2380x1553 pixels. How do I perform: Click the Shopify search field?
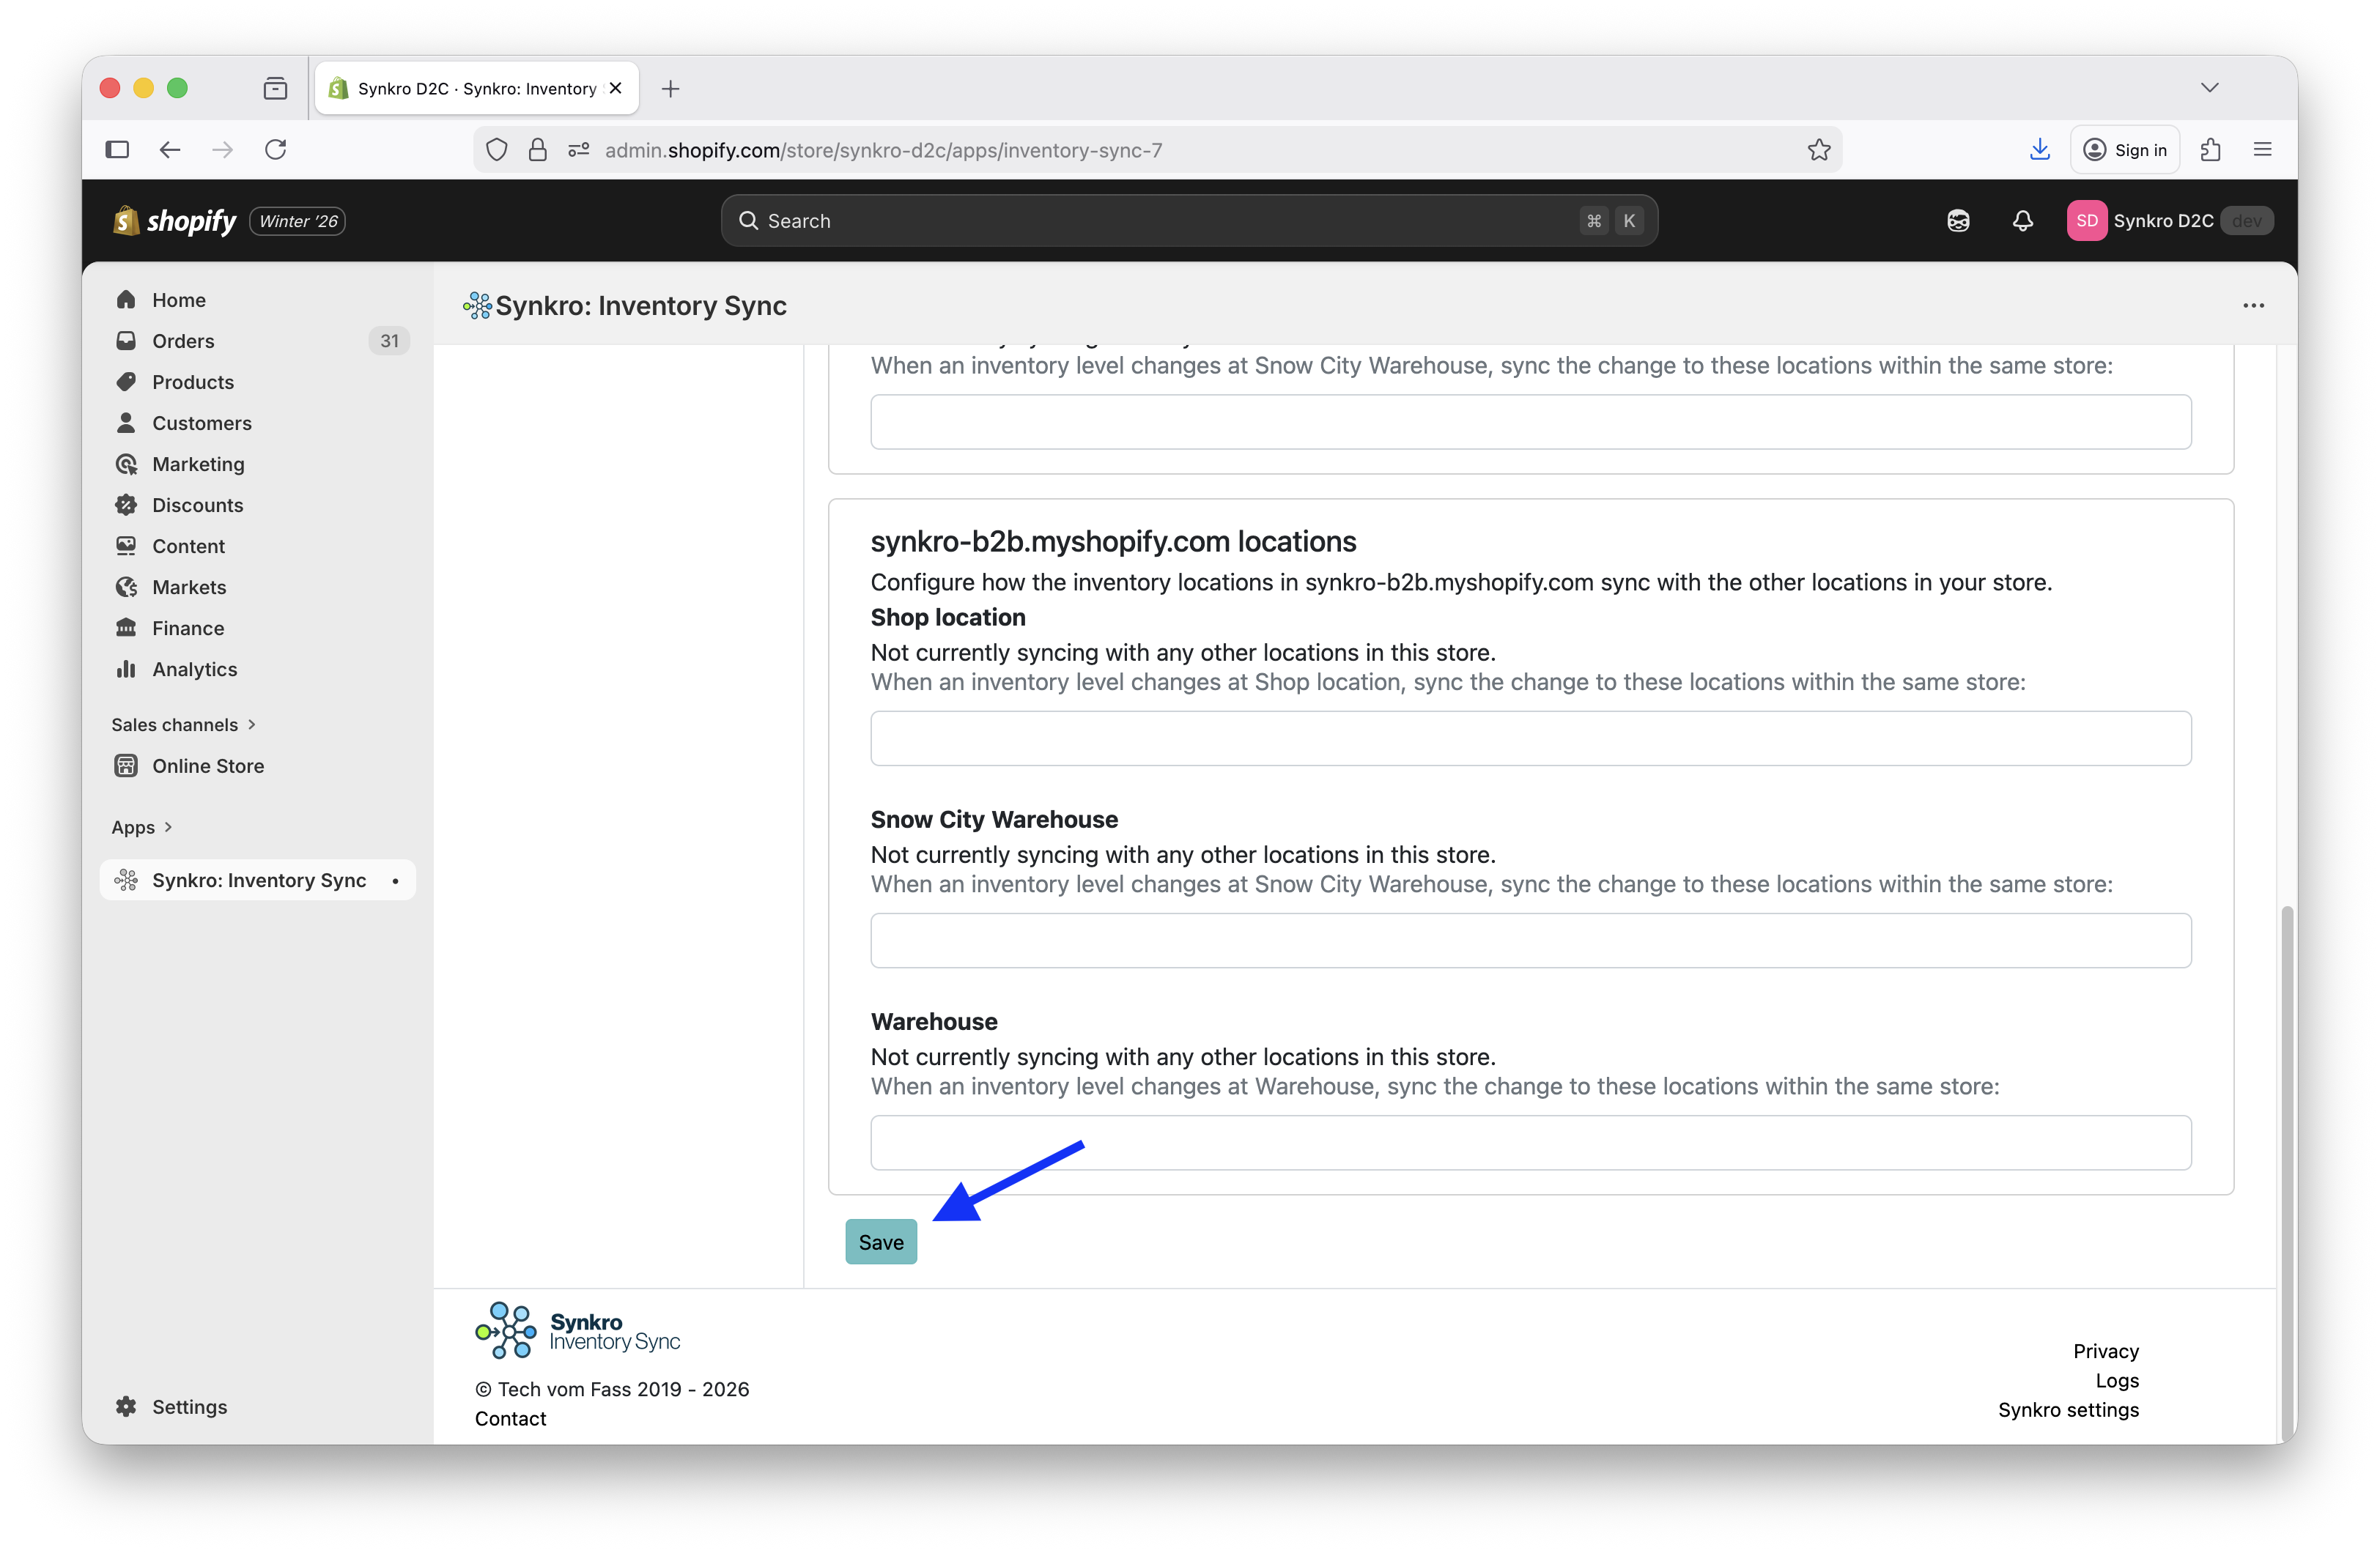[x=1188, y=221]
